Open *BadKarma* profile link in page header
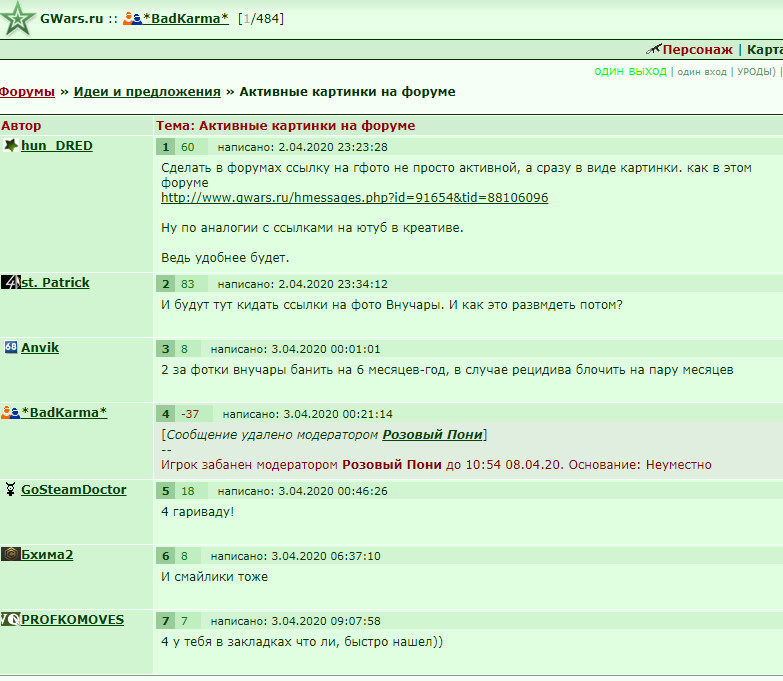 (185, 18)
